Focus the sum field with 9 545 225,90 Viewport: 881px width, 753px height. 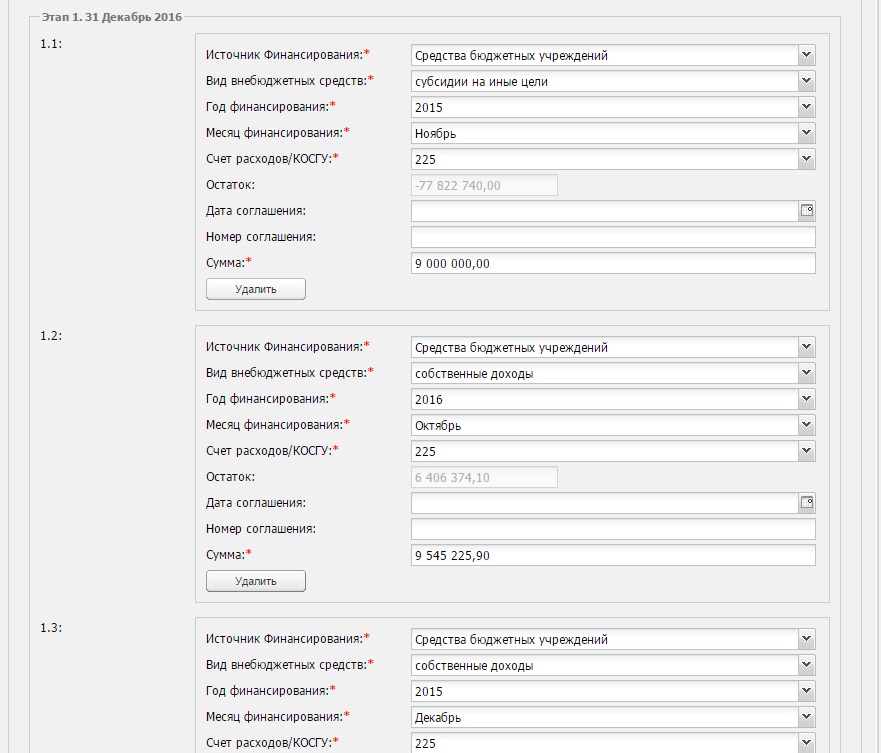(613, 555)
